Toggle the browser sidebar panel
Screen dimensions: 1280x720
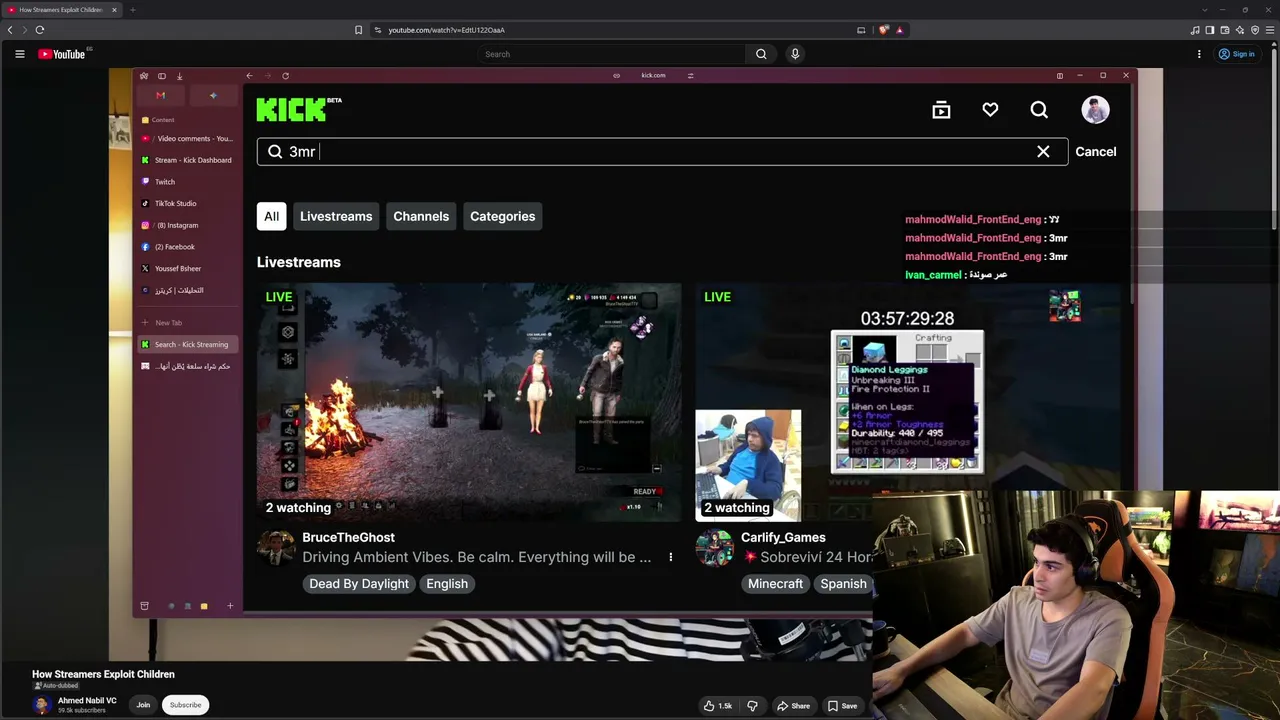click(x=1210, y=30)
